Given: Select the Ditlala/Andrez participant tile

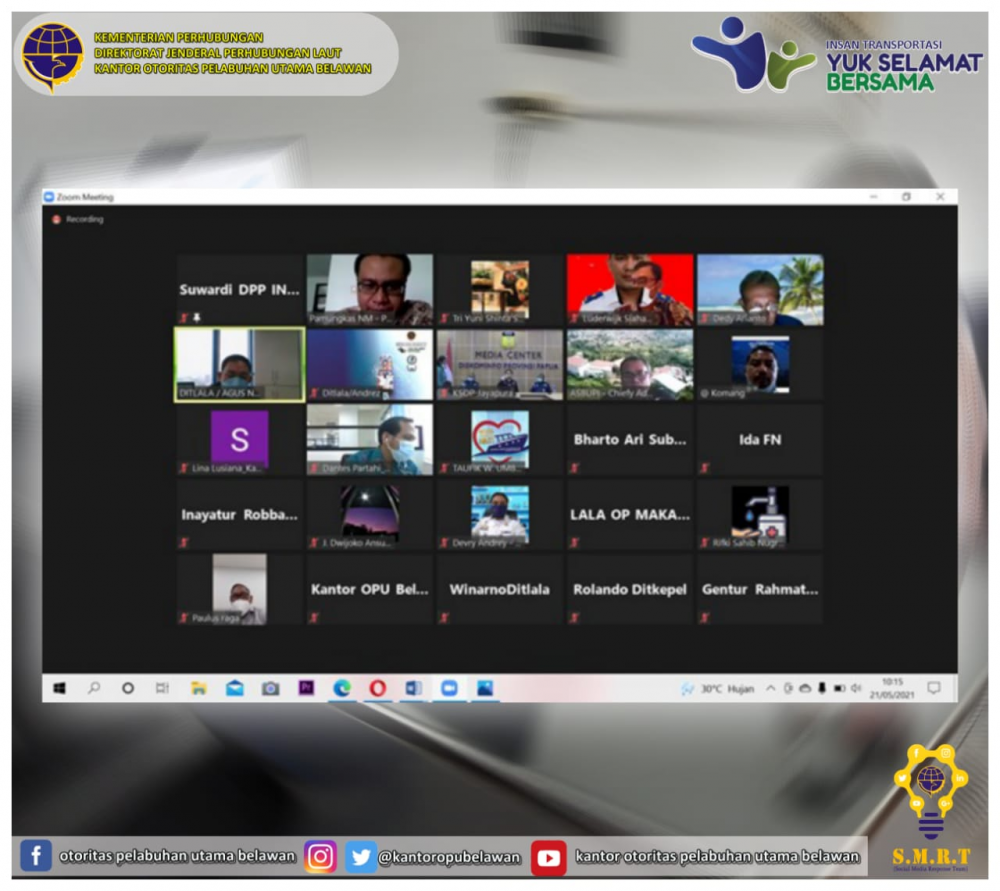Looking at the screenshot, I should pos(370,364).
